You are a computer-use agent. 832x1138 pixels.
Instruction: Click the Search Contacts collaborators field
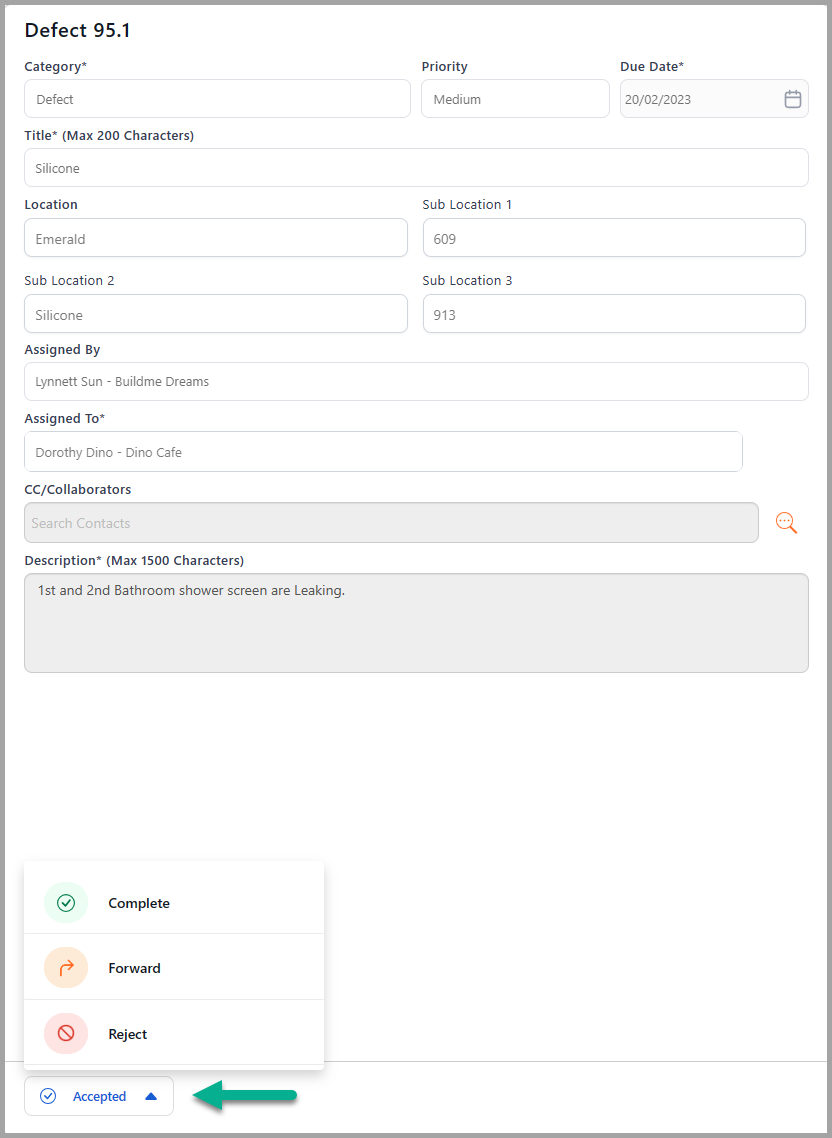pyautogui.click(x=391, y=523)
